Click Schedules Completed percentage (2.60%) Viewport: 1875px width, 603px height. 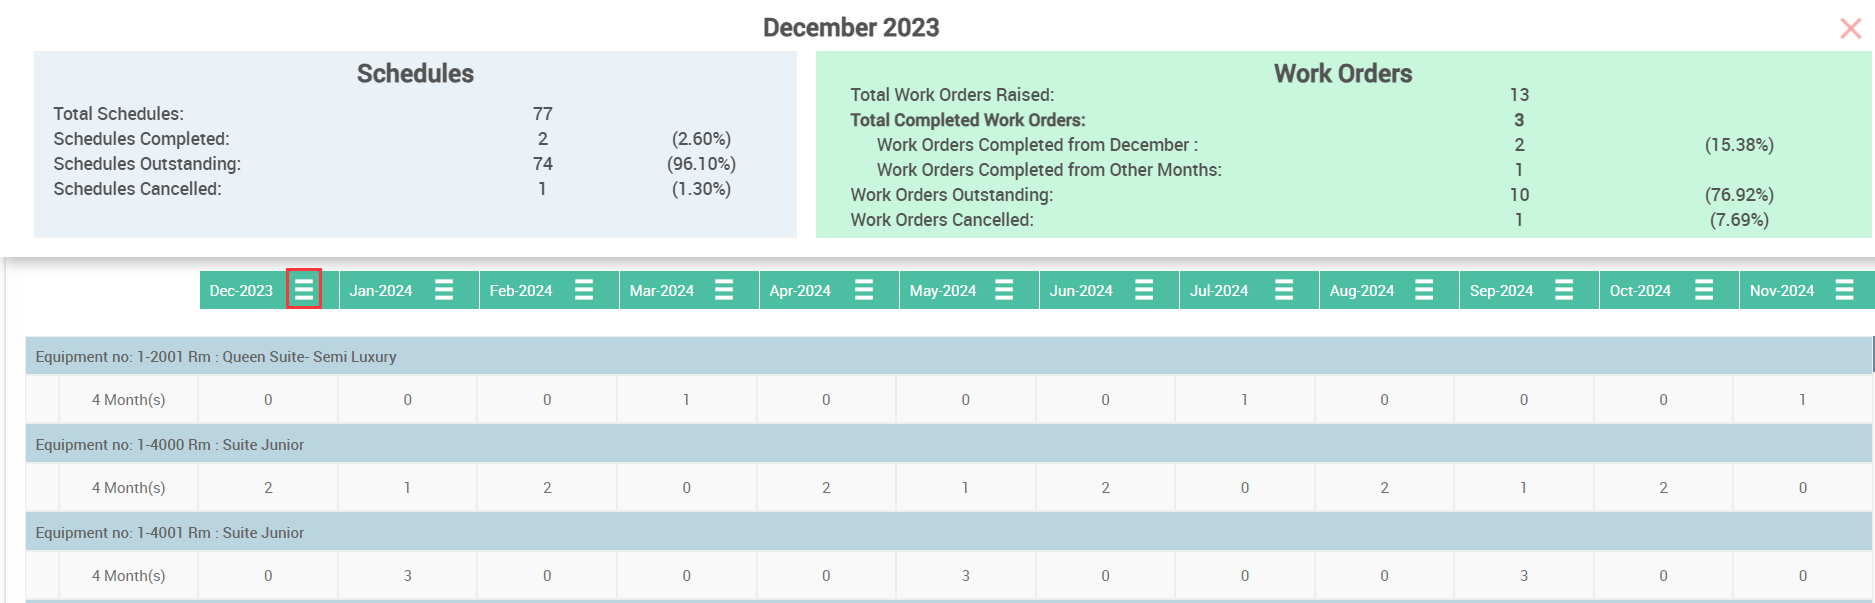pyautogui.click(x=701, y=139)
